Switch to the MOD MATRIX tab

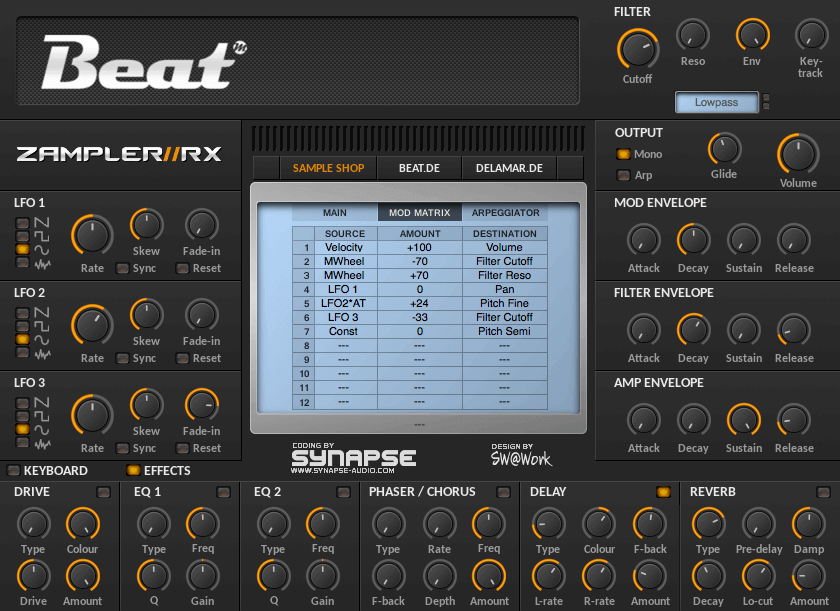tap(419, 213)
